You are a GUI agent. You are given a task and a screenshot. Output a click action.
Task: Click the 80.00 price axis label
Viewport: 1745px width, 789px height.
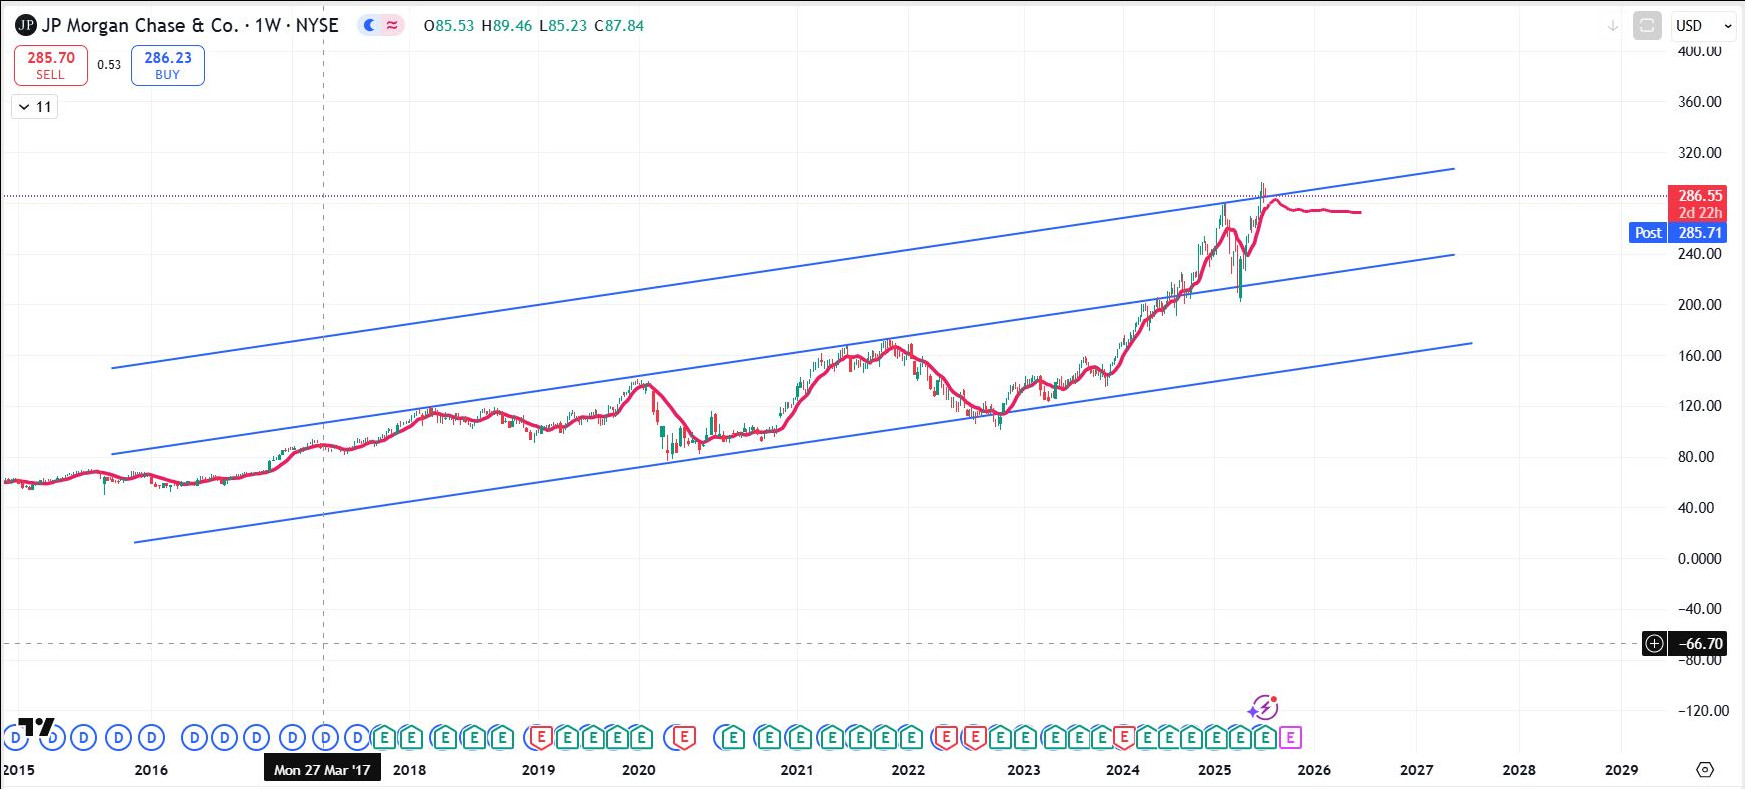tap(1696, 457)
